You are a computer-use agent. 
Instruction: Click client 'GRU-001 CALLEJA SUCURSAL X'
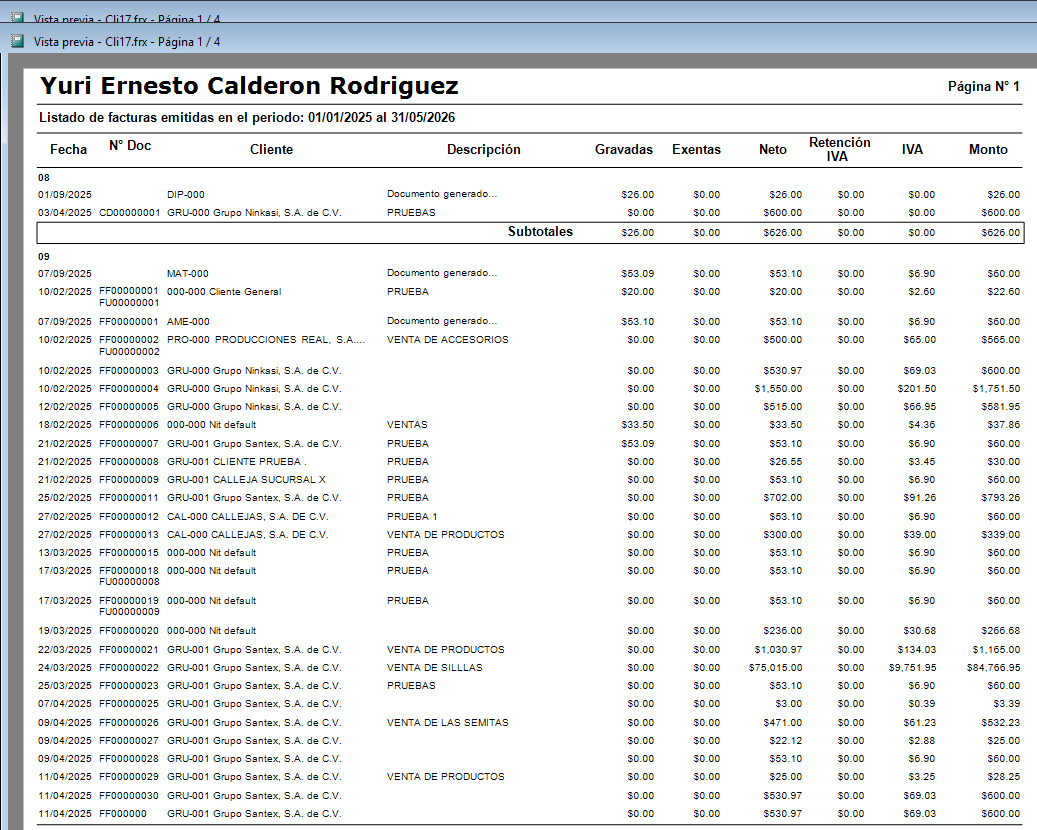[246, 479]
